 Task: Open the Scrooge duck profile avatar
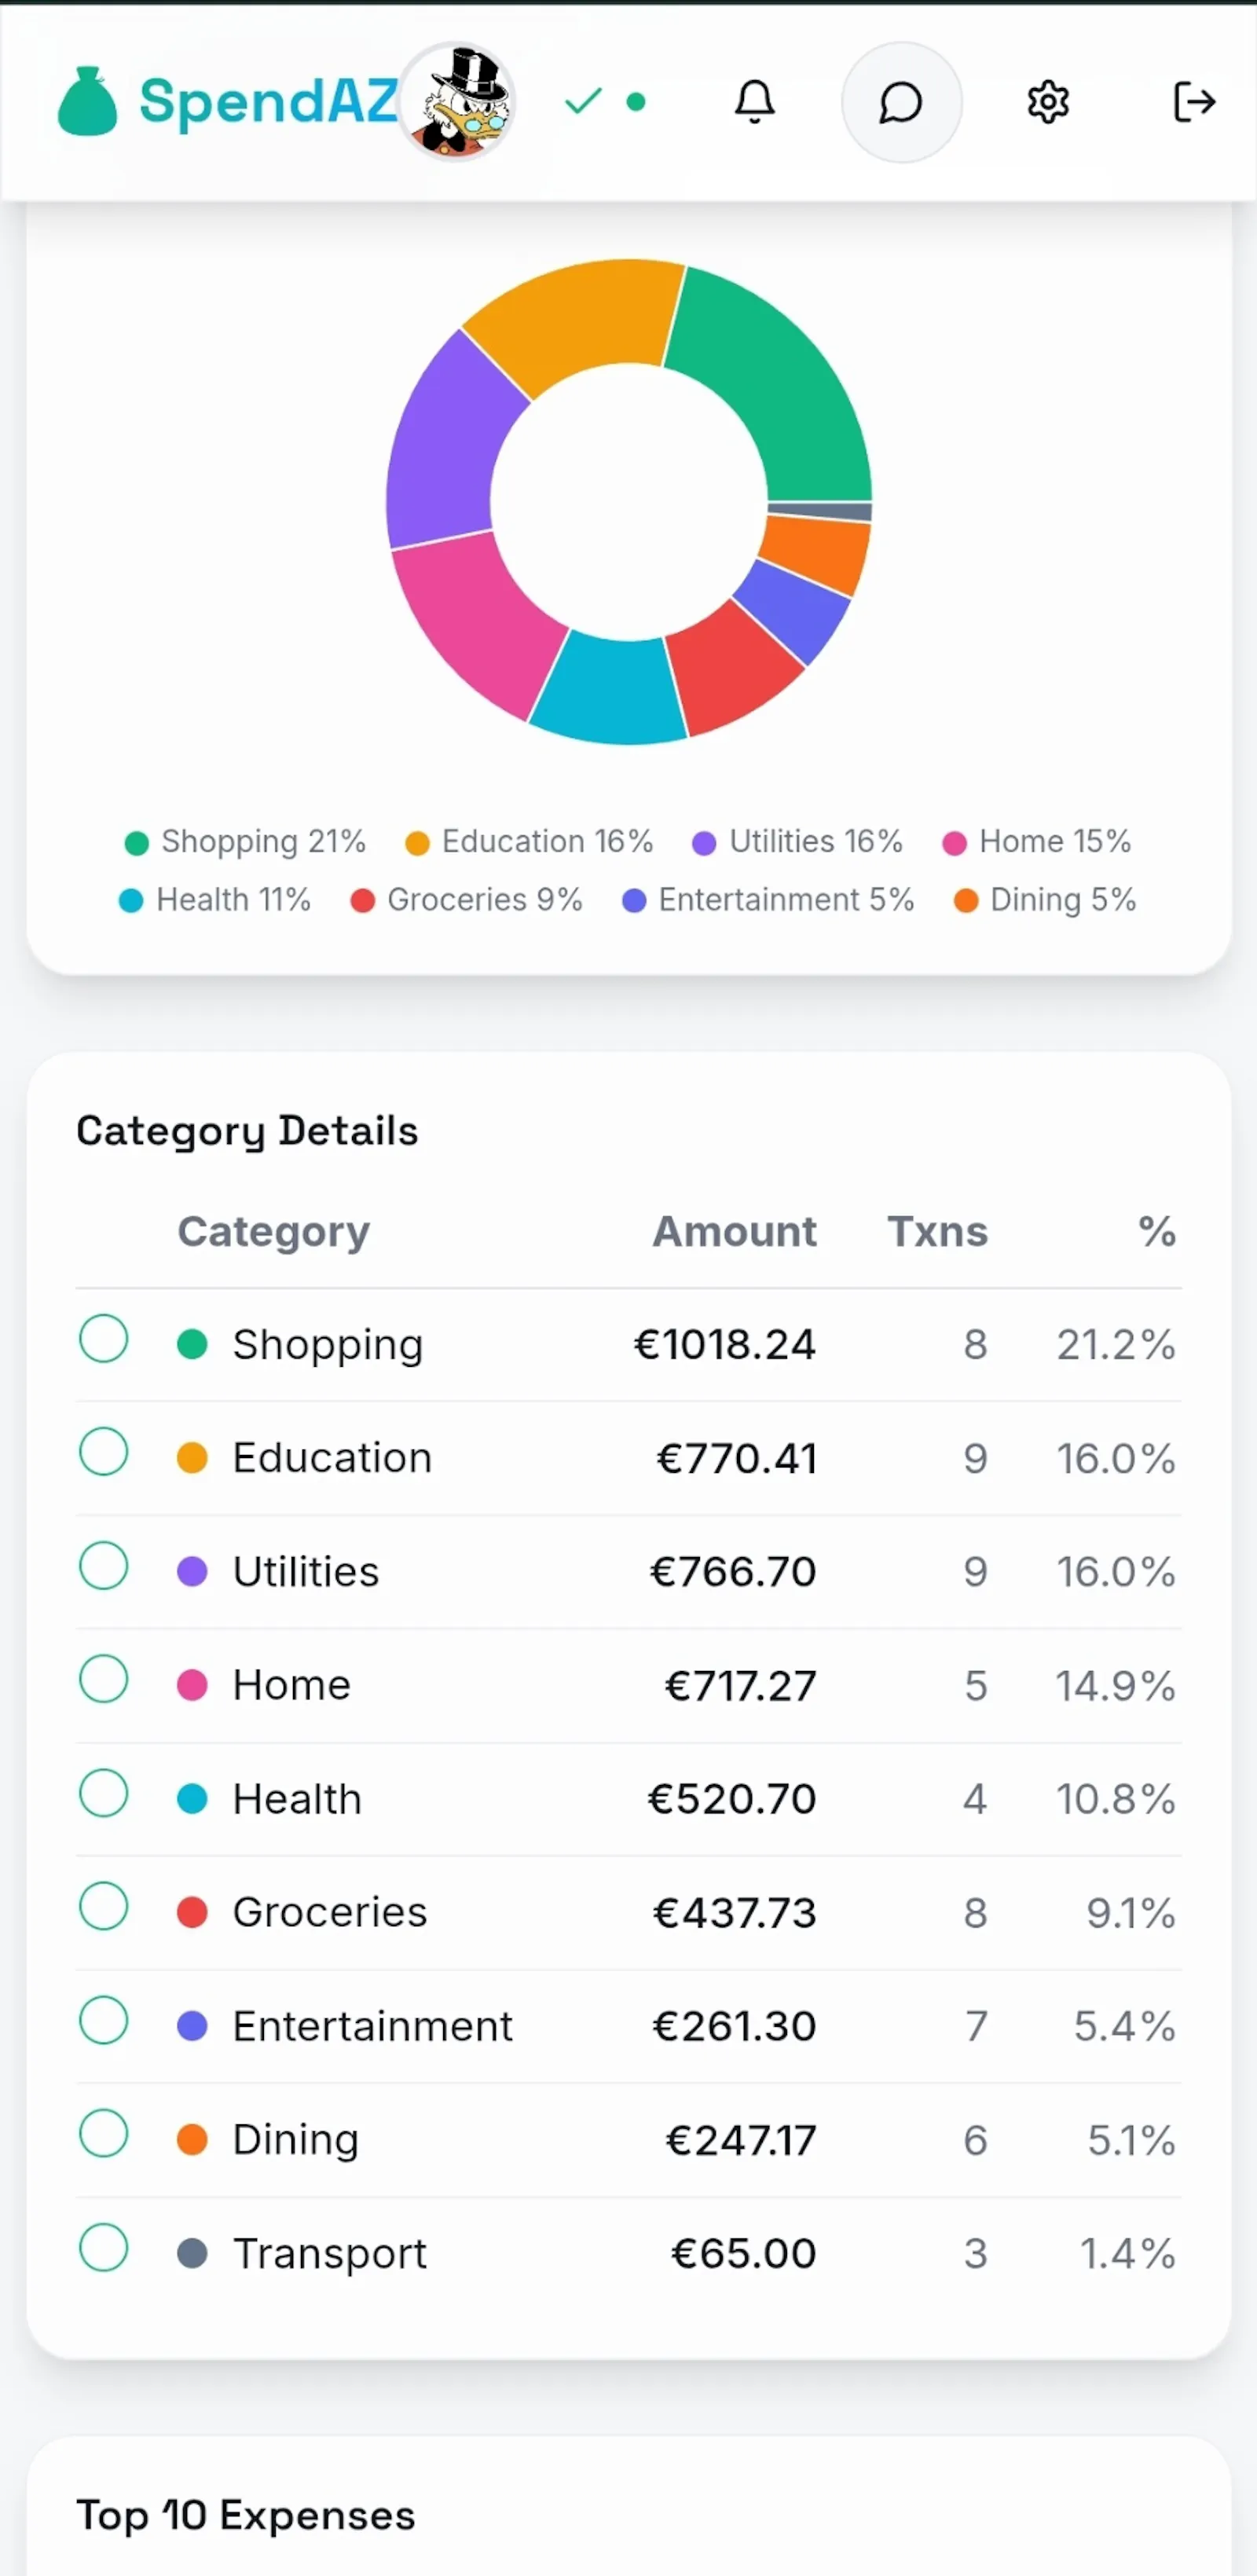coord(458,101)
